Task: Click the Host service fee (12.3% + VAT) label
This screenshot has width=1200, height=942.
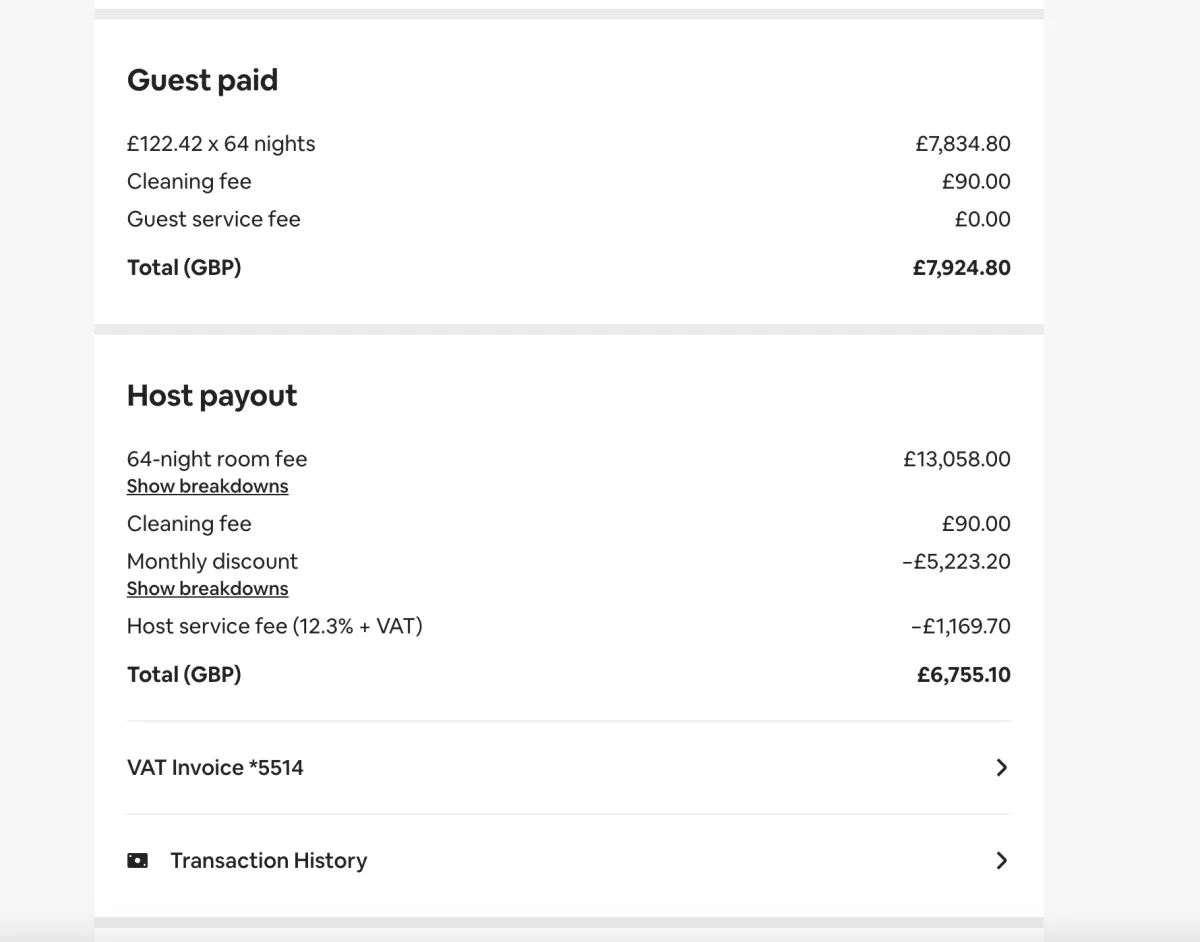Action: 275,627
